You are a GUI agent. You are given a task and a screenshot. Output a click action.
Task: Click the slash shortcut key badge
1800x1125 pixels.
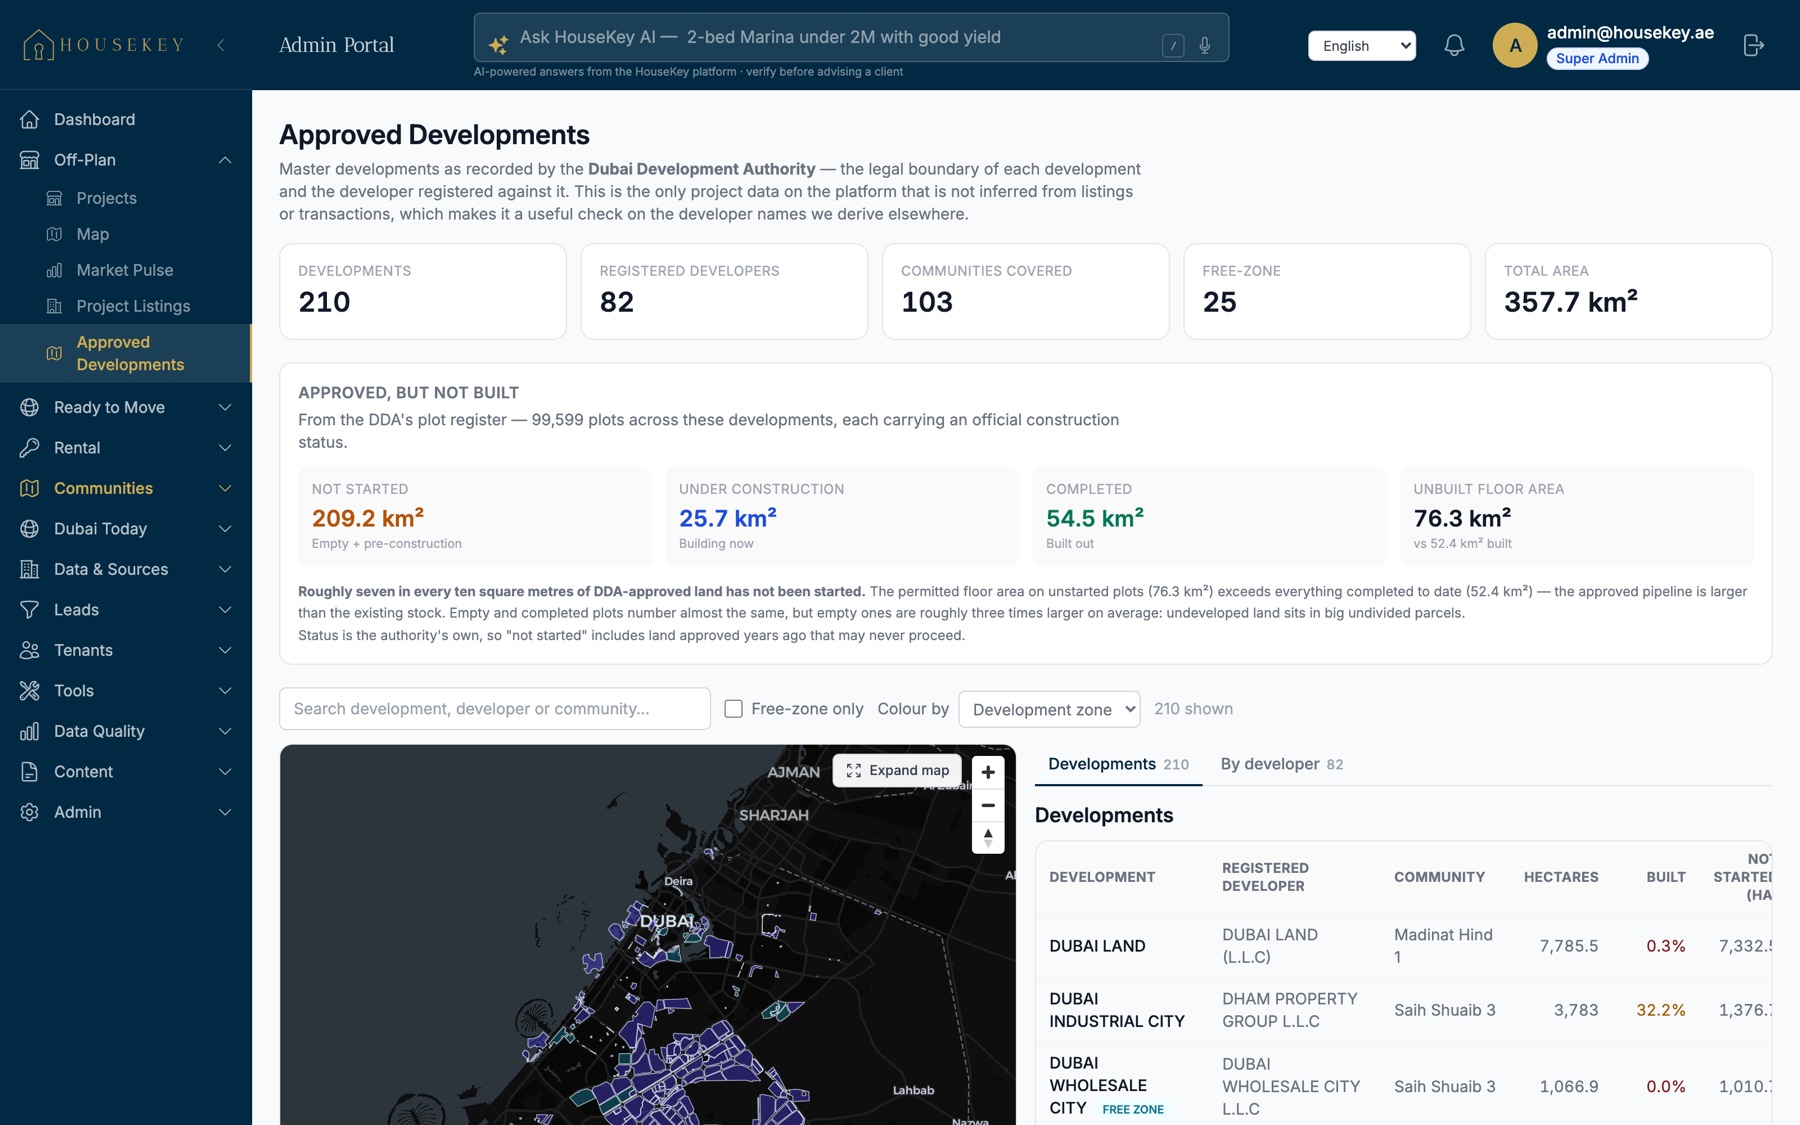pyautogui.click(x=1173, y=45)
